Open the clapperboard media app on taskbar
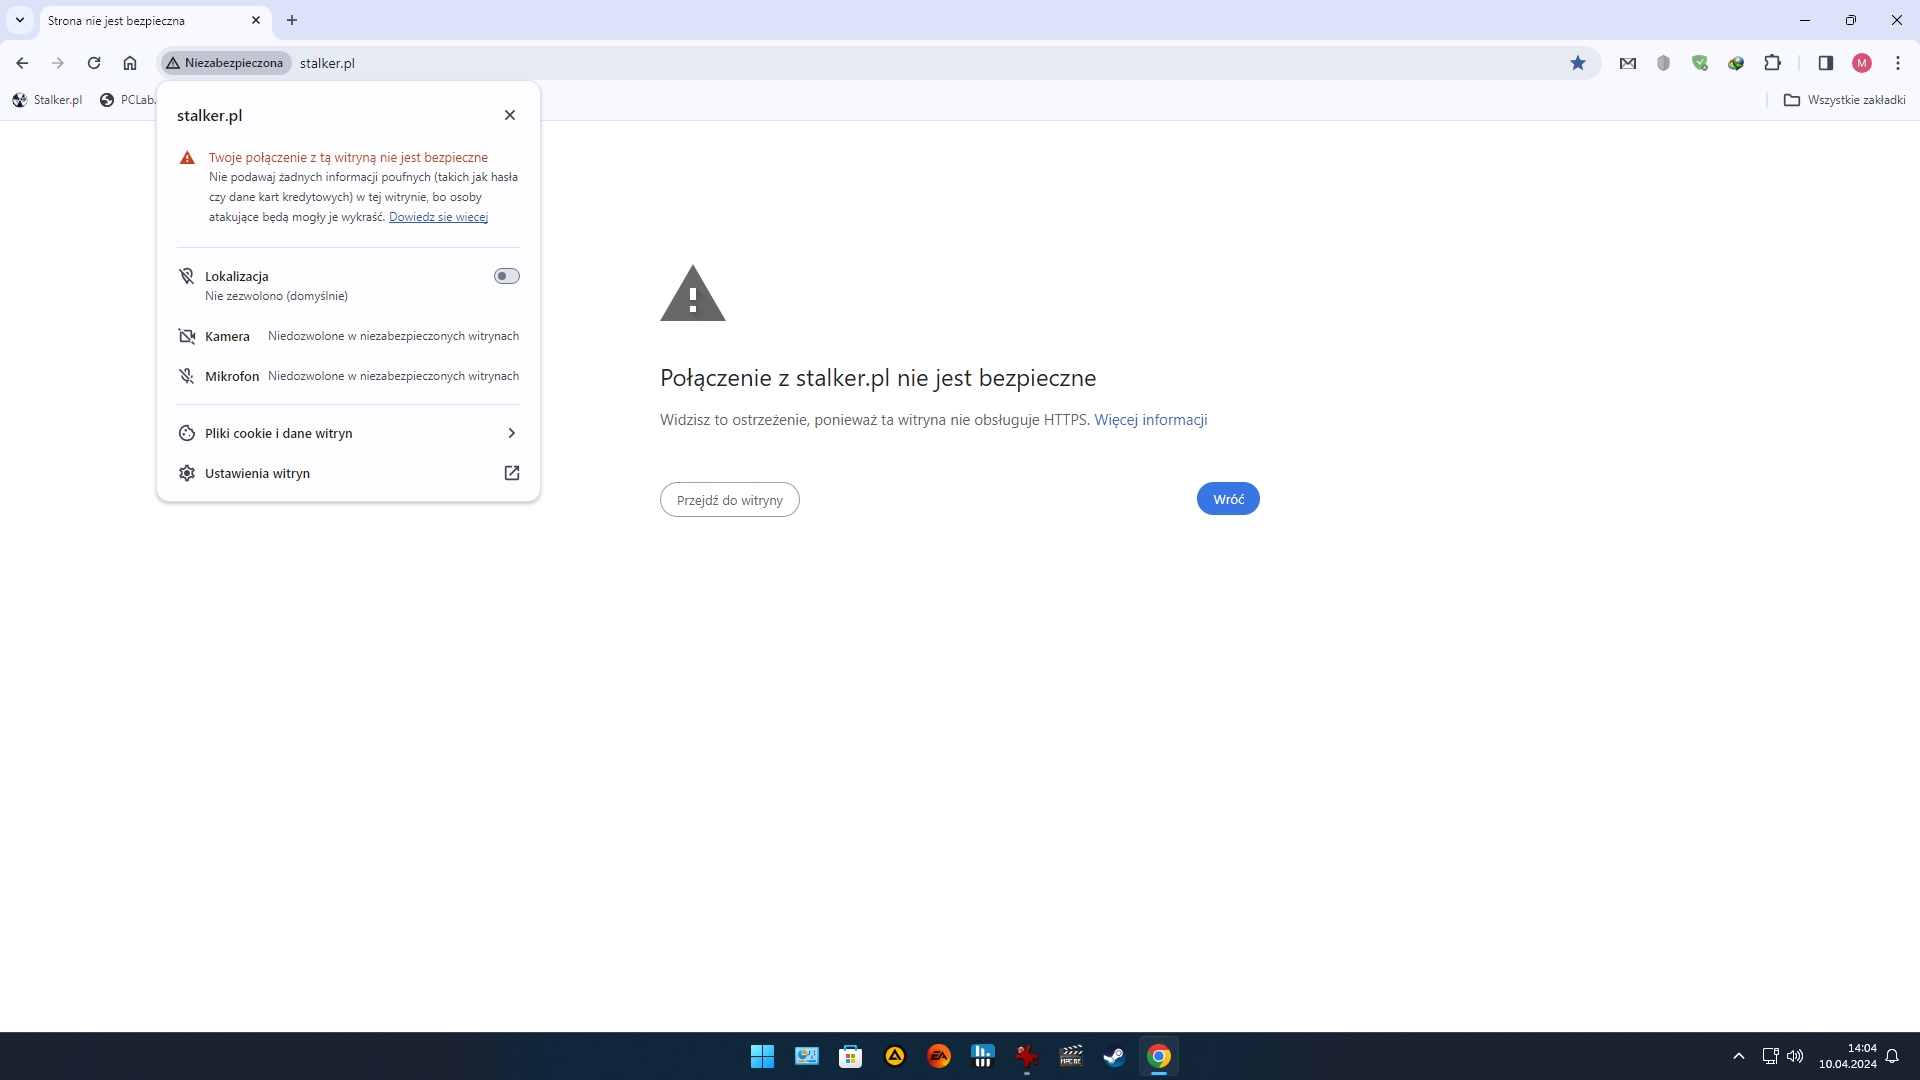This screenshot has width=1920, height=1080. [x=1071, y=1056]
